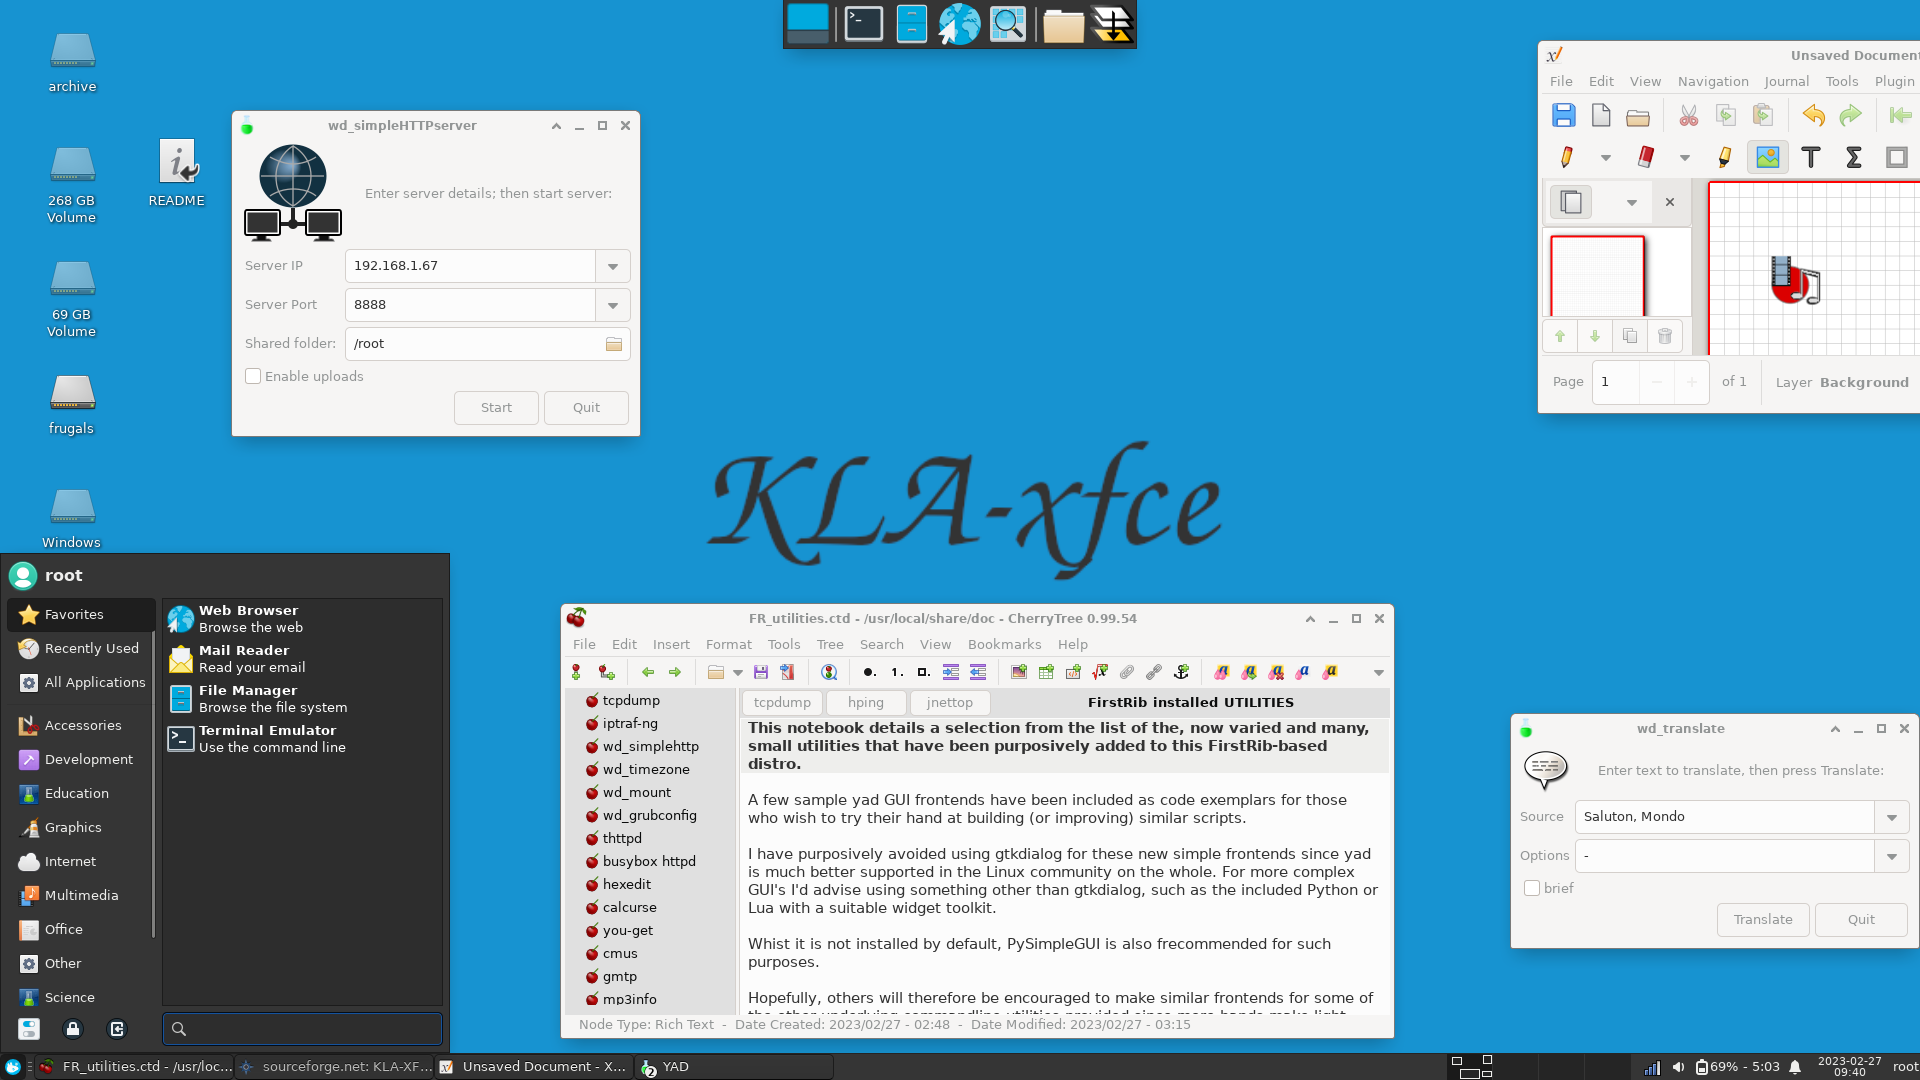The height and width of the screenshot is (1080, 1920).
Task: Click bulleted list icon in CherryTree
Action: (x=868, y=672)
